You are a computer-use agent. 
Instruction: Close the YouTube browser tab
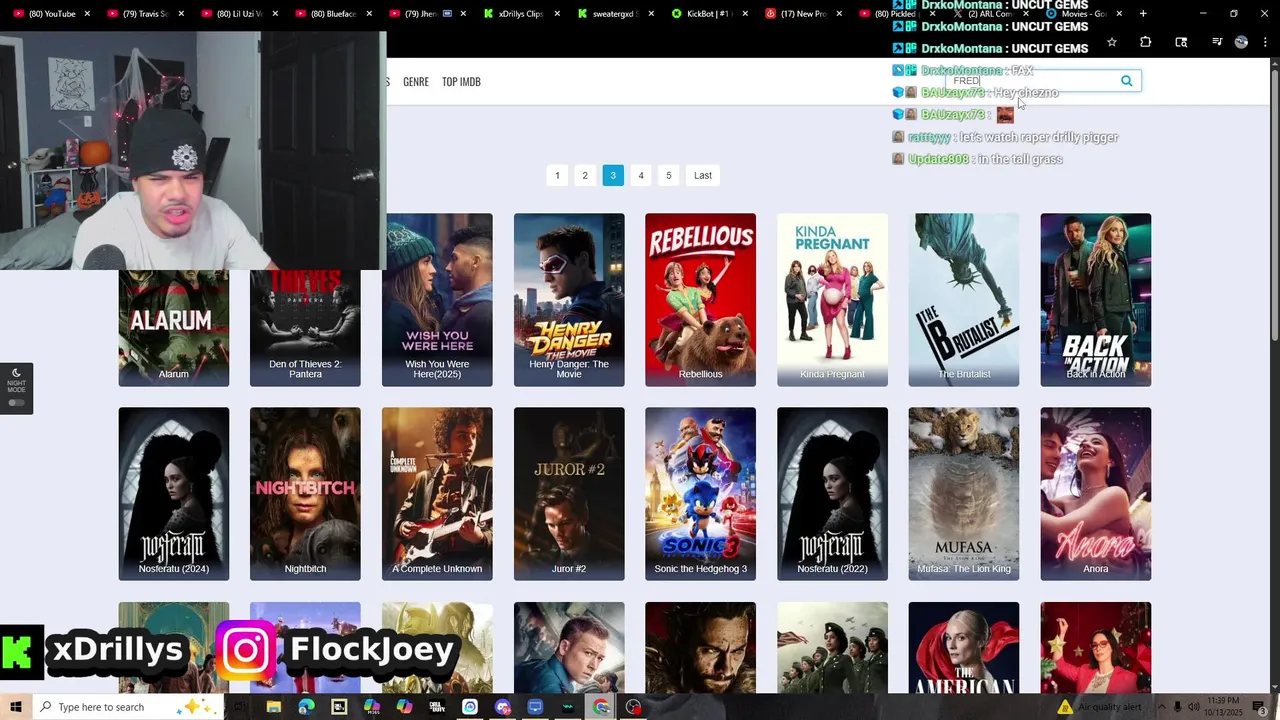point(87,14)
